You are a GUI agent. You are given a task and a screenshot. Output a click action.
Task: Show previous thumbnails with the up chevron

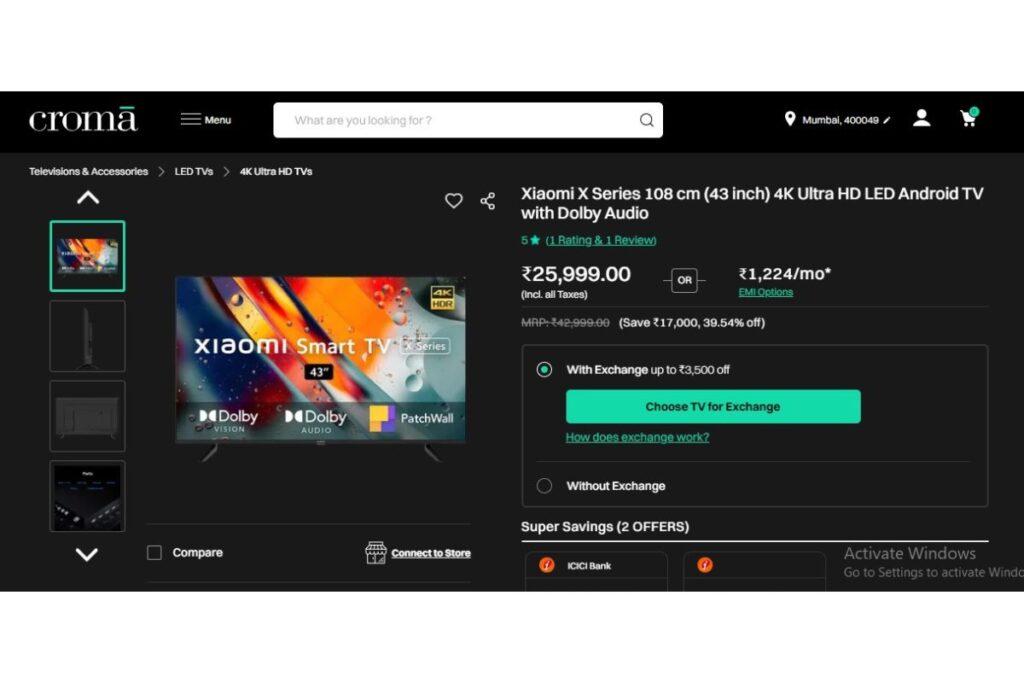[88, 197]
